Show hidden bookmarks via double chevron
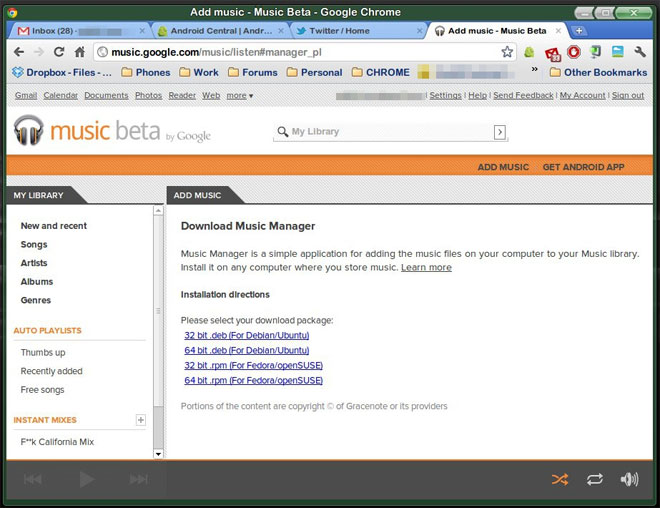This screenshot has width=660, height=508. click(534, 69)
